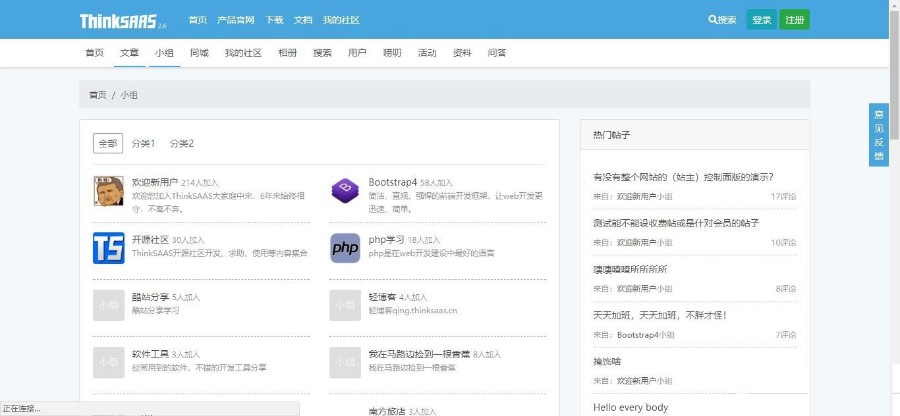This screenshot has width=900, height=416.
Task: Click the magnifier search icon in the blue header
Action: 712,20
